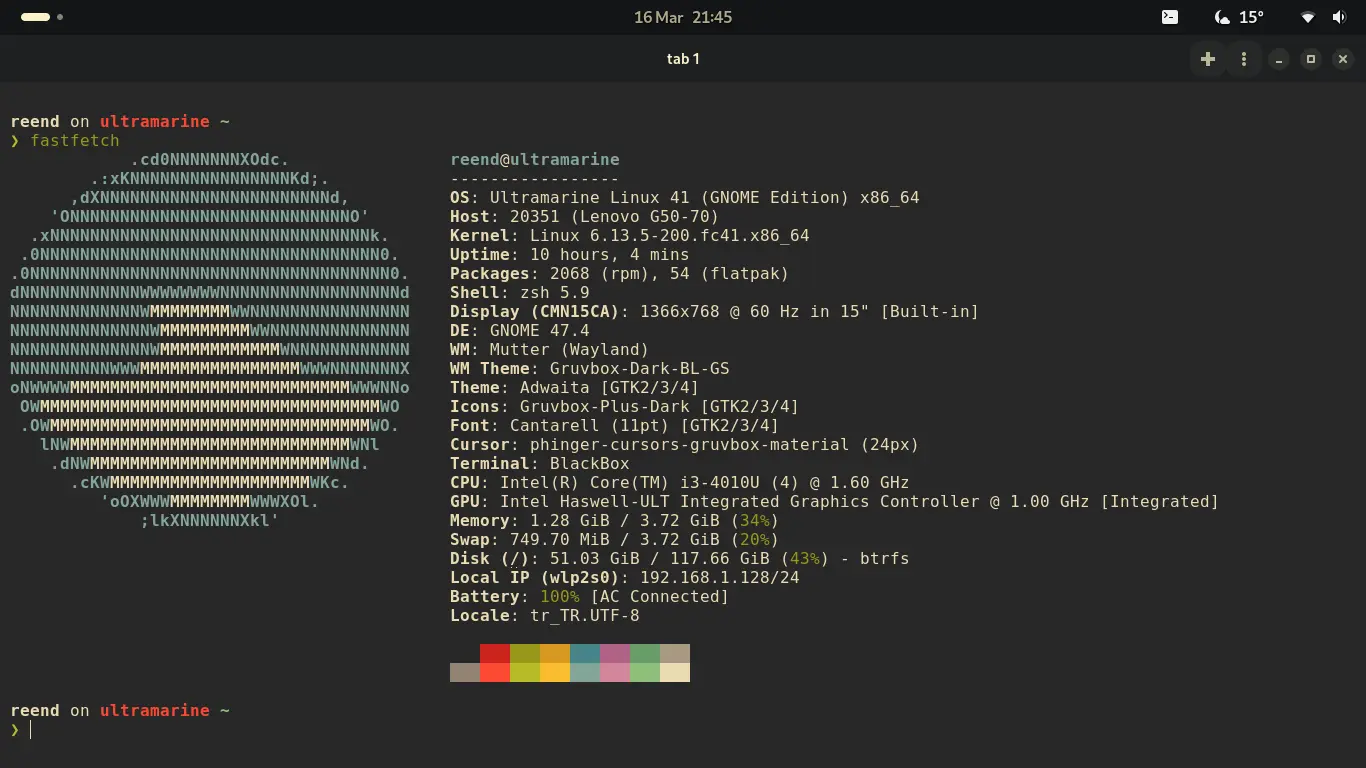
Task: Click the 'Memory: 1.28 GiB / 3.72 GiB' line
Action: (x=615, y=521)
